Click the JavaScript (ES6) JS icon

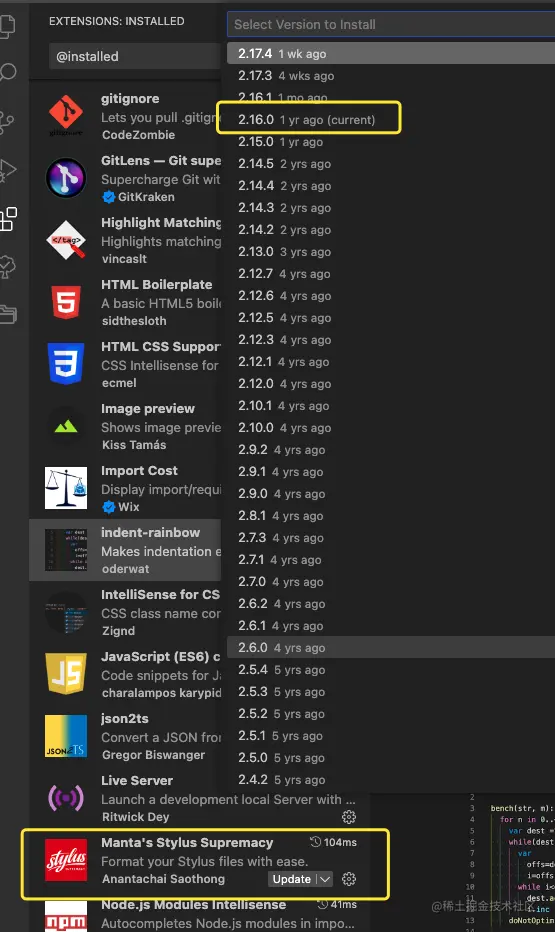tap(66, 674)
